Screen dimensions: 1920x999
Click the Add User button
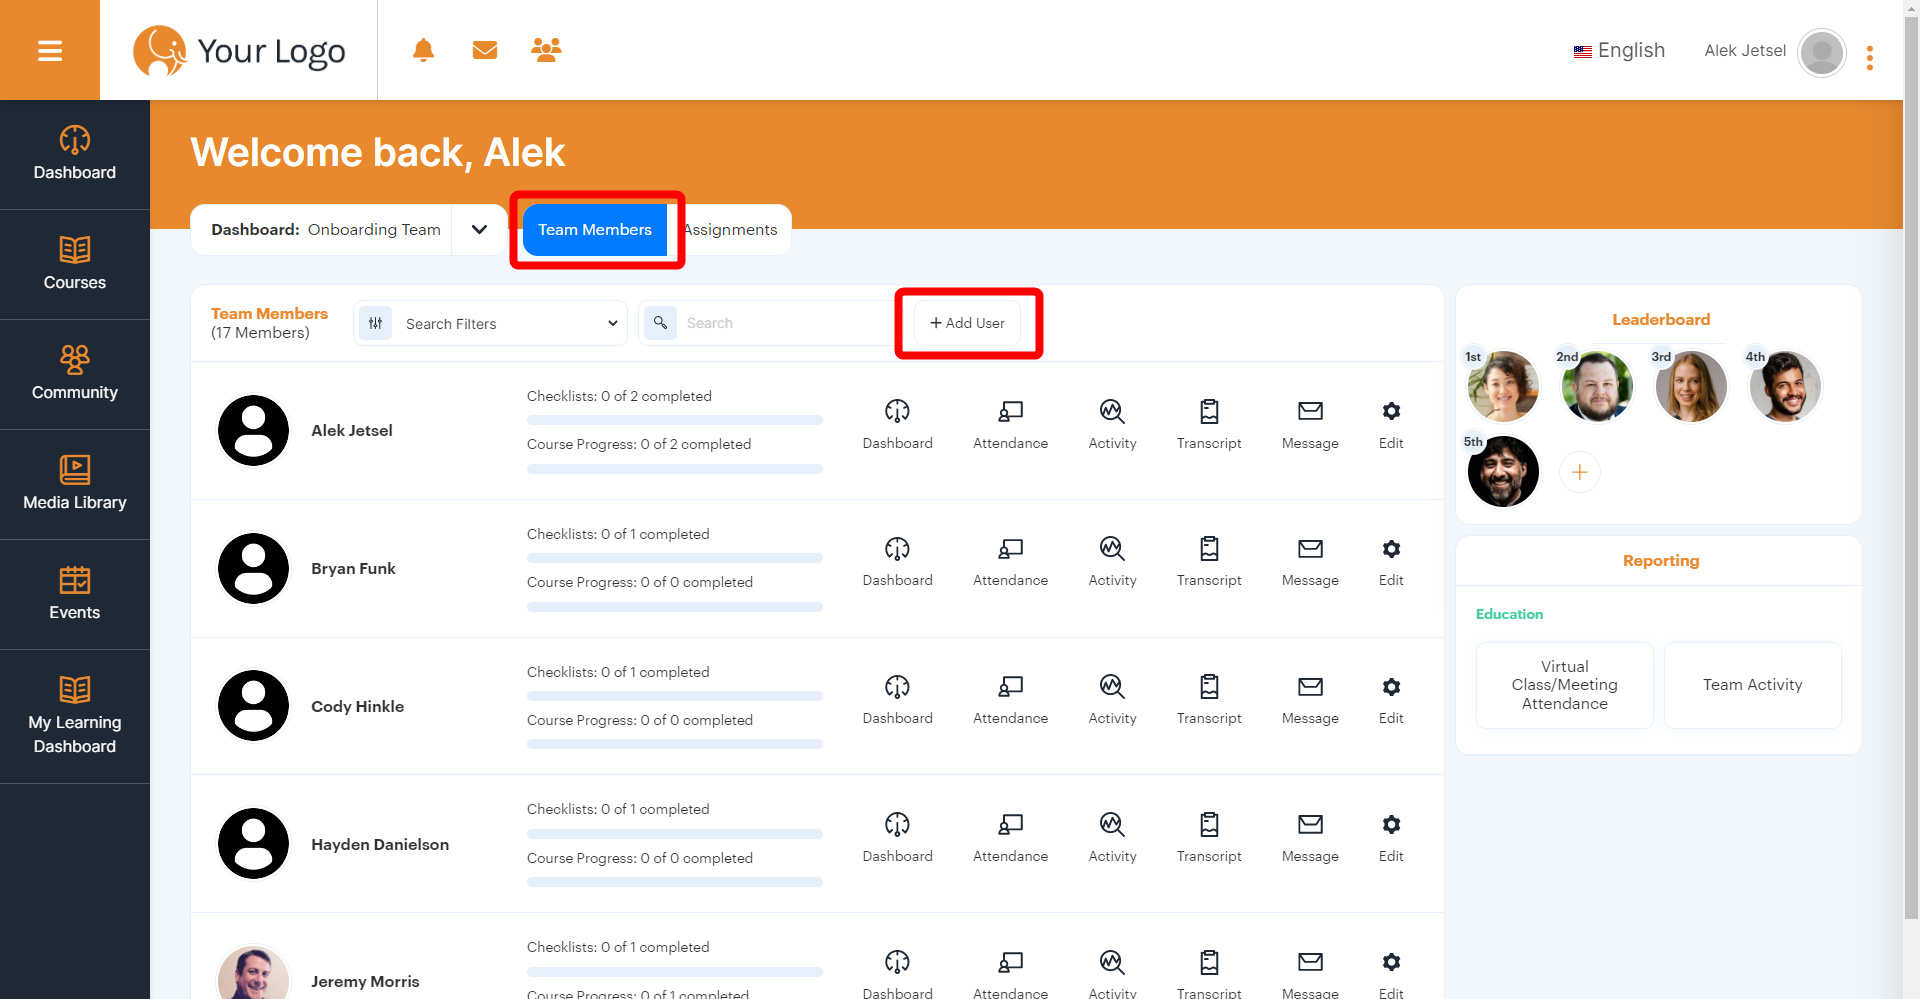click(967, 323)
